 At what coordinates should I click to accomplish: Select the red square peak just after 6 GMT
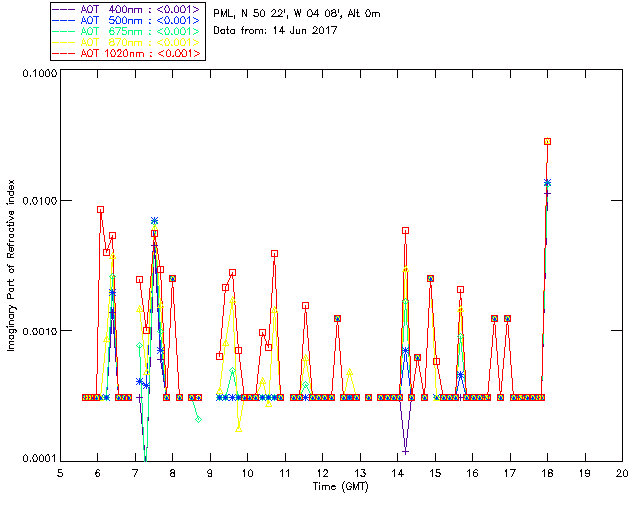tap(100, 209)
